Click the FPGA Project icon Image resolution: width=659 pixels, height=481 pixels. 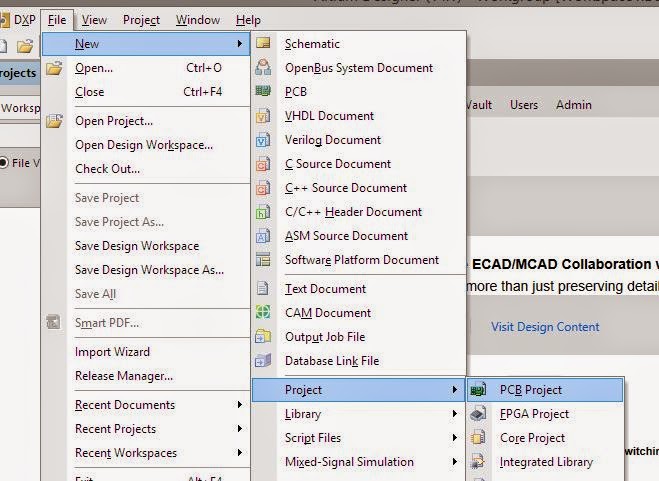coord(478,414)
